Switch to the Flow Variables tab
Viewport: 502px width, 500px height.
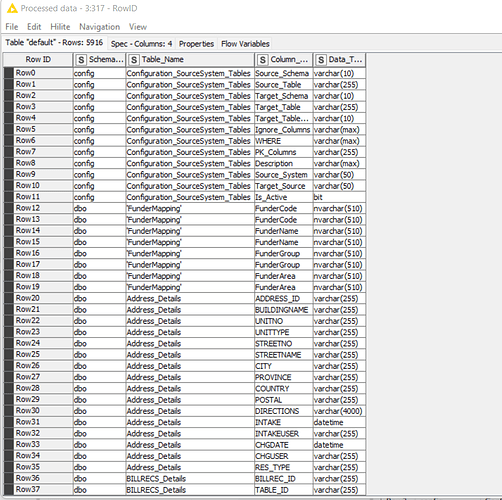pos(245,44)
